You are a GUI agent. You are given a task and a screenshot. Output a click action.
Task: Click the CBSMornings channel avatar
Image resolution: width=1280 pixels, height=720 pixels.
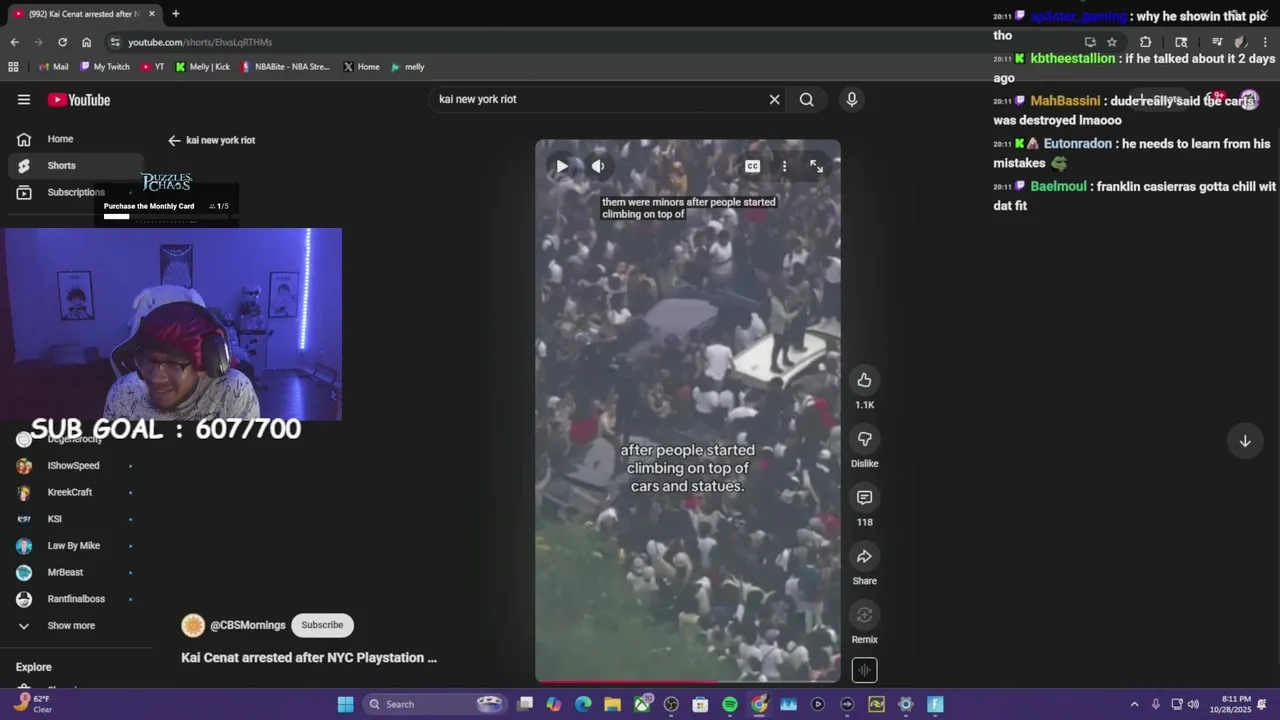pos(193,625)
